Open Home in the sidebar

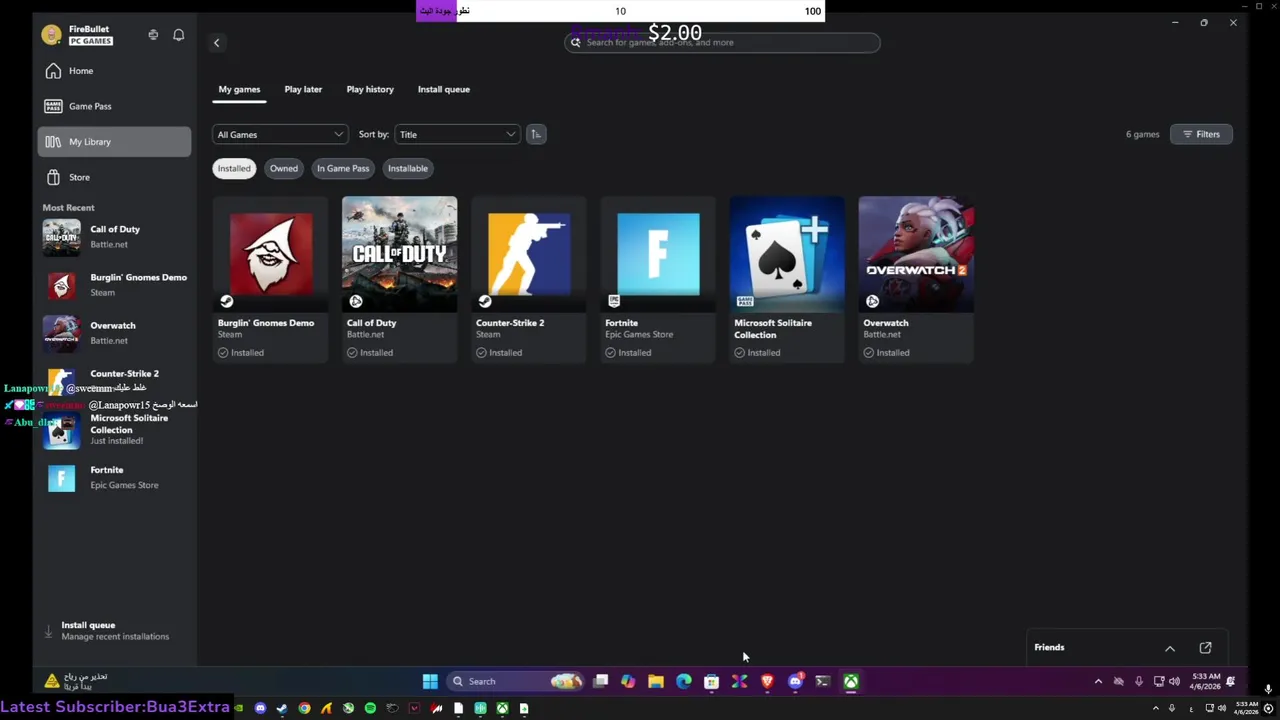pyautogui.click(x=114, y=71)
